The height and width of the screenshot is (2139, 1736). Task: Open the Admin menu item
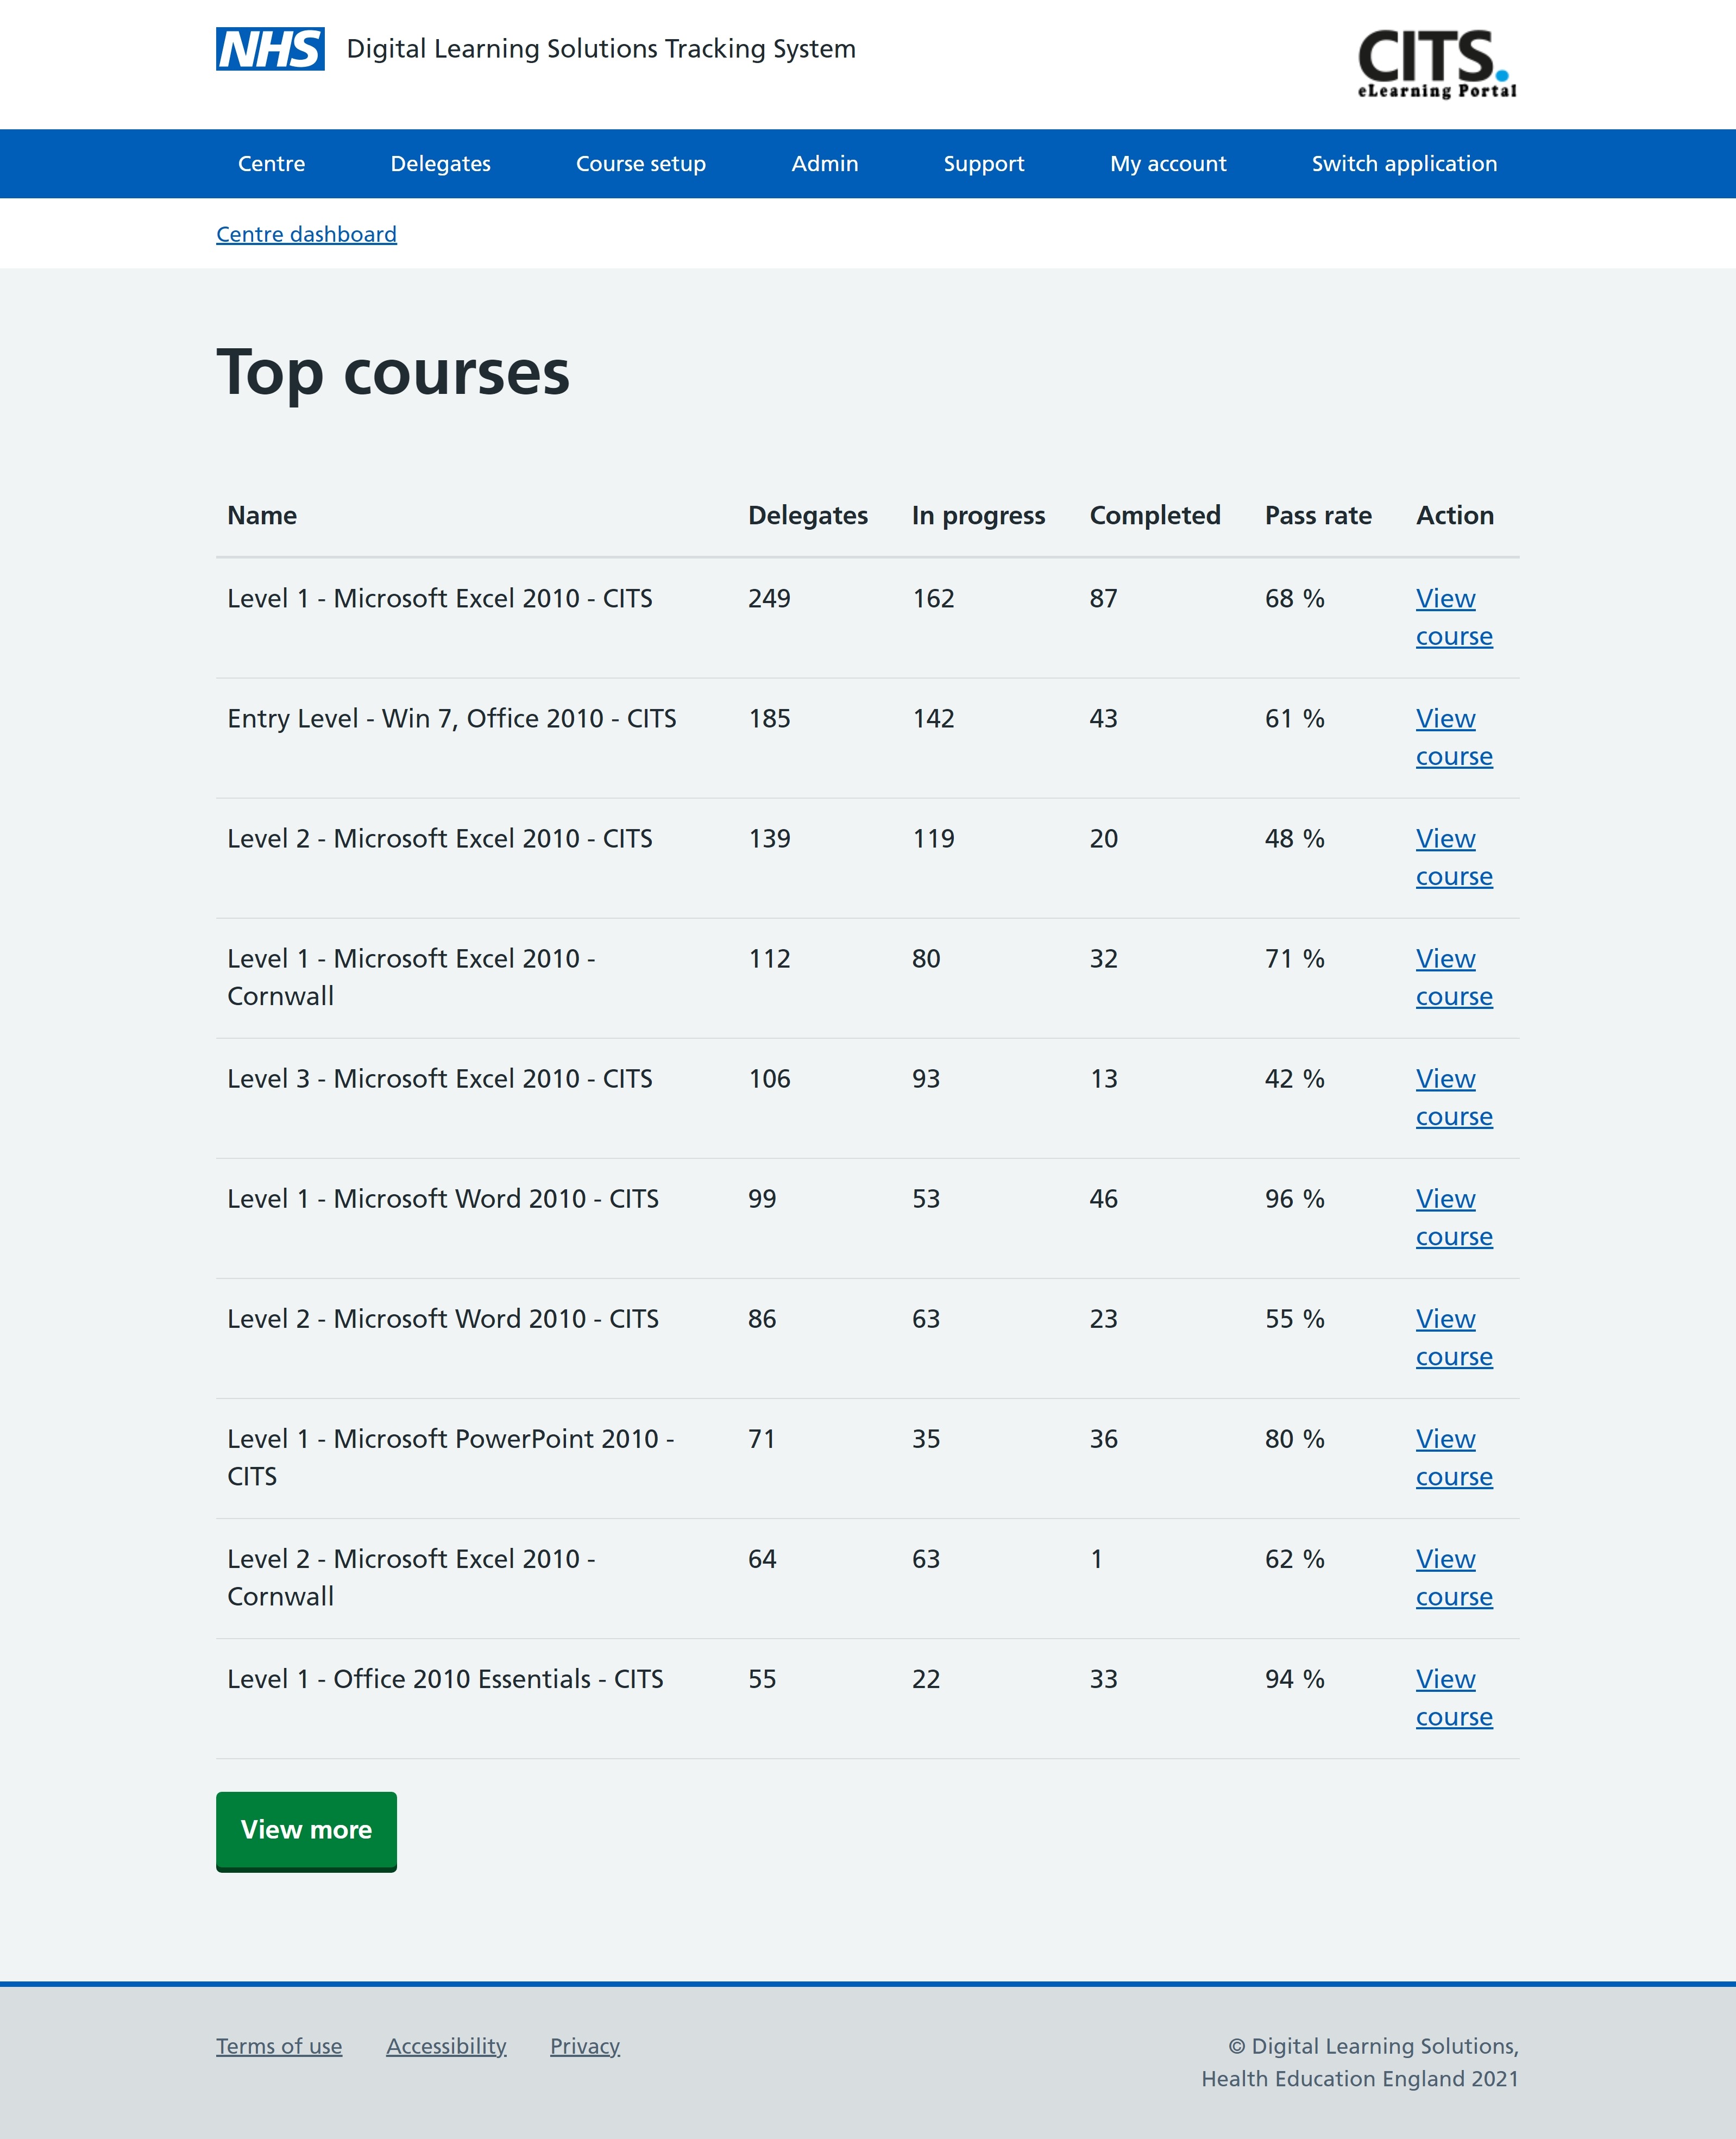pyautogui.click(x=824, y=163)
